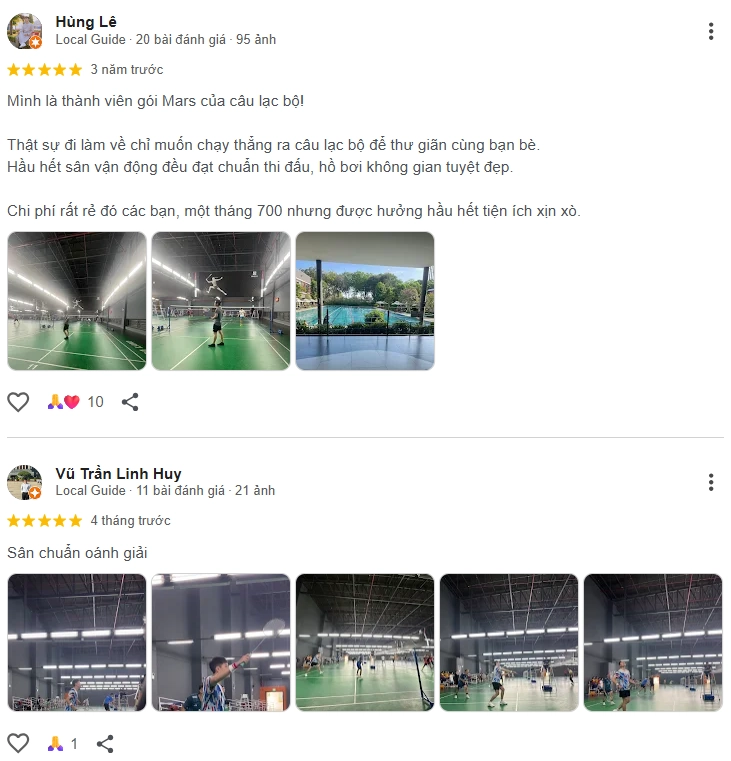The height and width of the screenshot is (761, 731).
Task: Open last photo in second review
Action: click(653, 643)
